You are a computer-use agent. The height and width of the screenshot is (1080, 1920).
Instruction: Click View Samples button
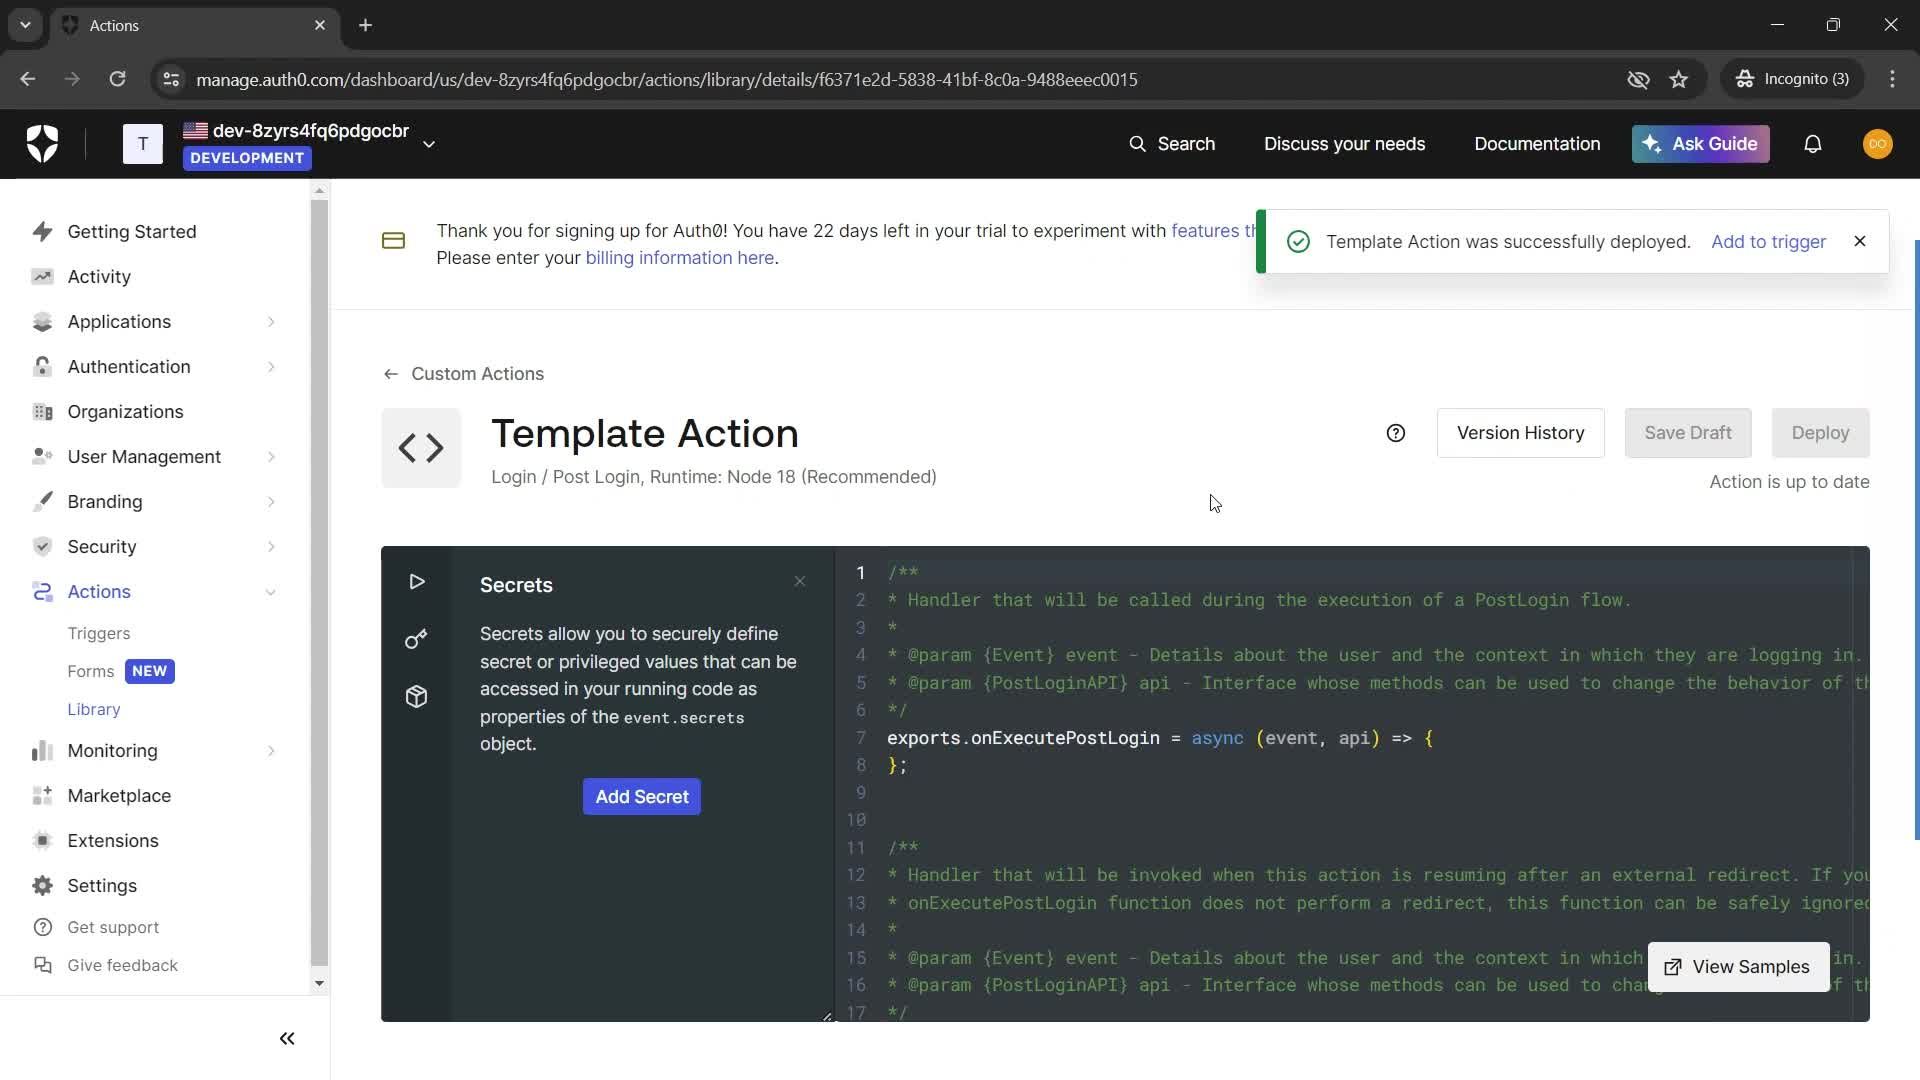1738,967
